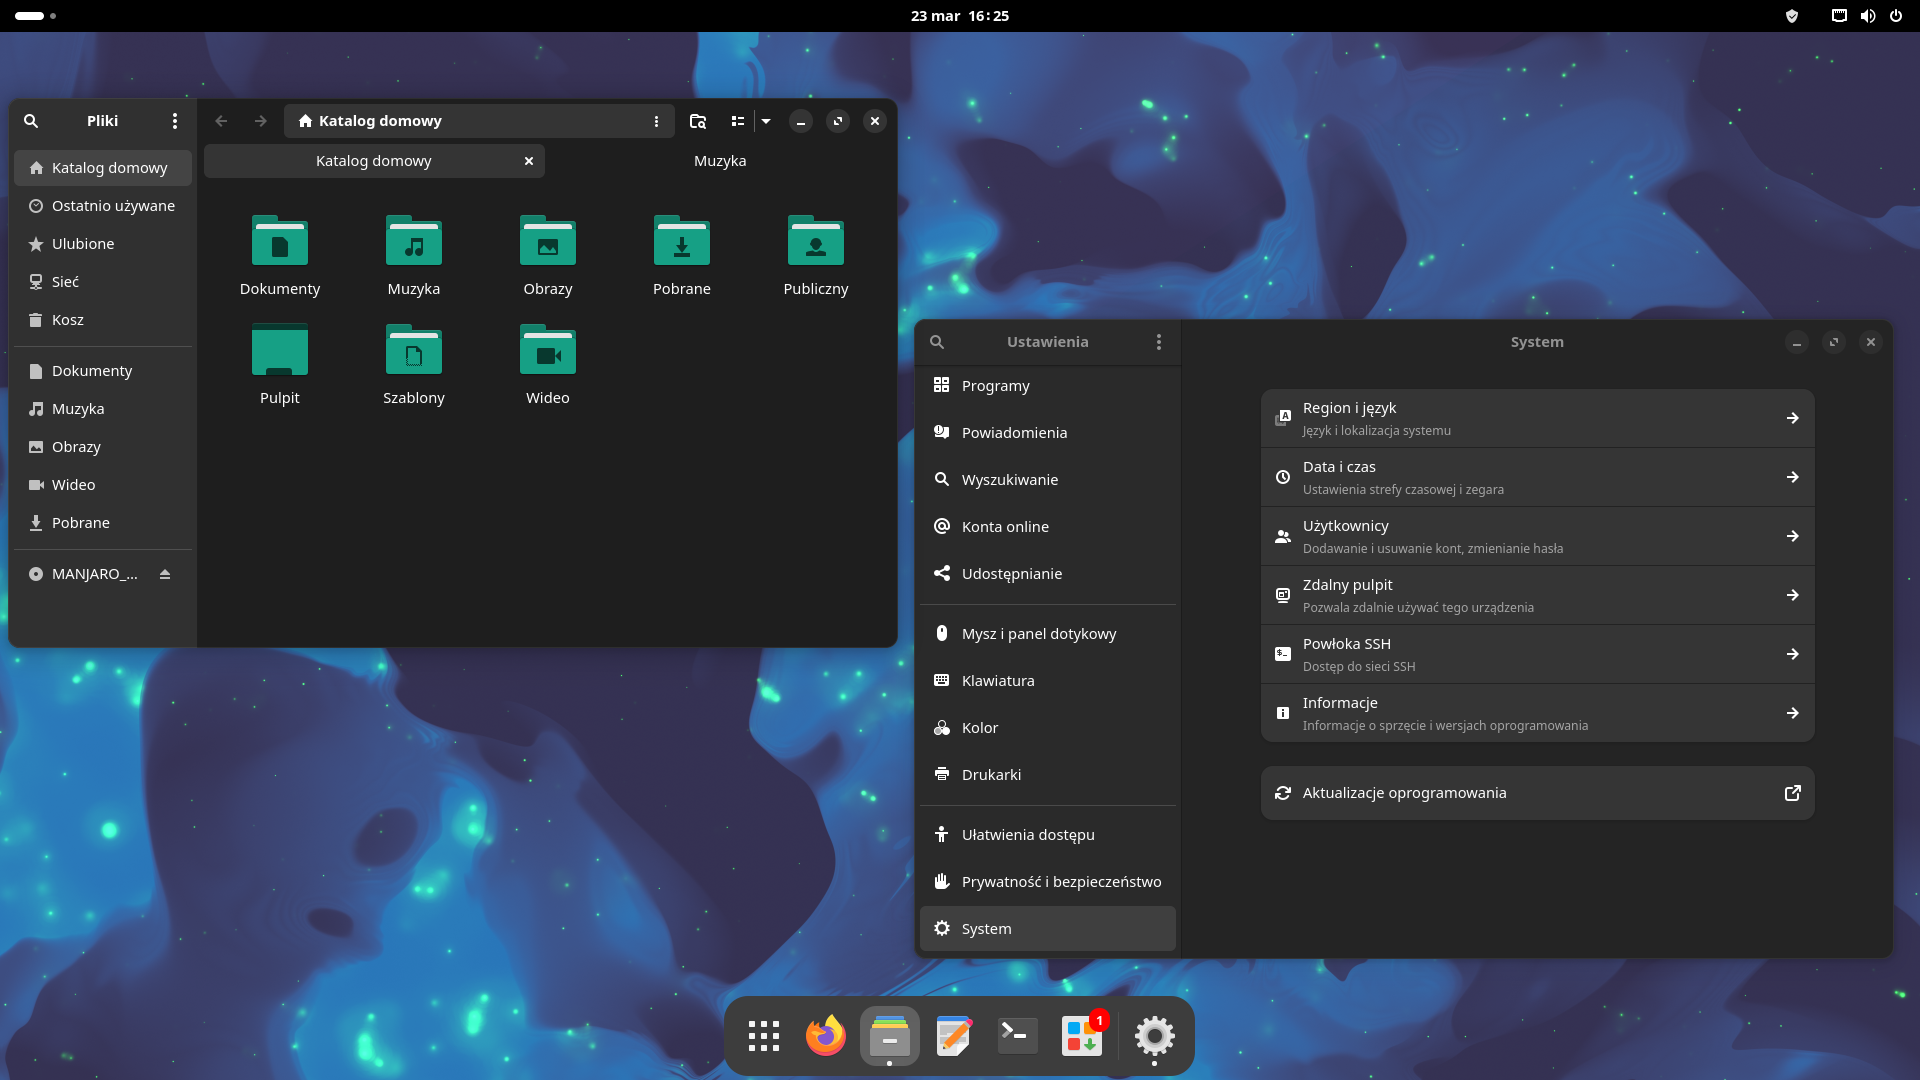
Task: Open the text editor dock icon
Action: (953, 1036)
